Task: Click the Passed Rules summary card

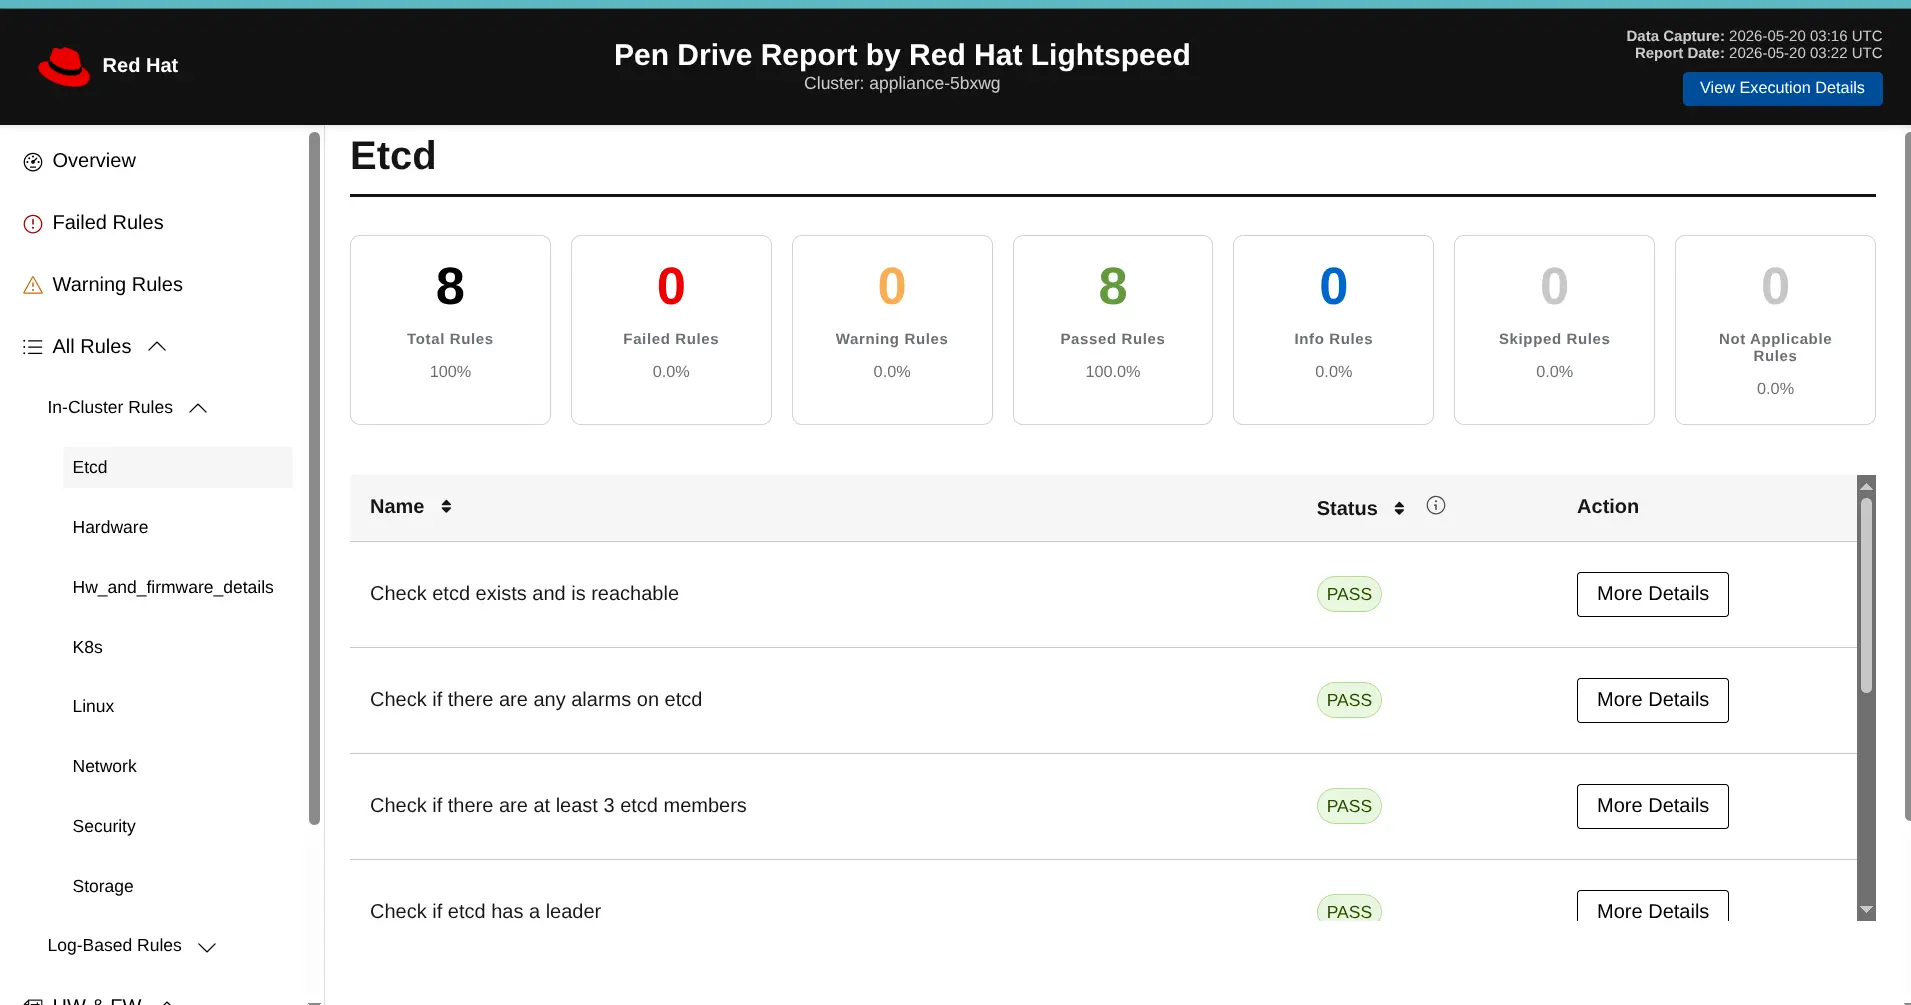Action: [1113, 330]
